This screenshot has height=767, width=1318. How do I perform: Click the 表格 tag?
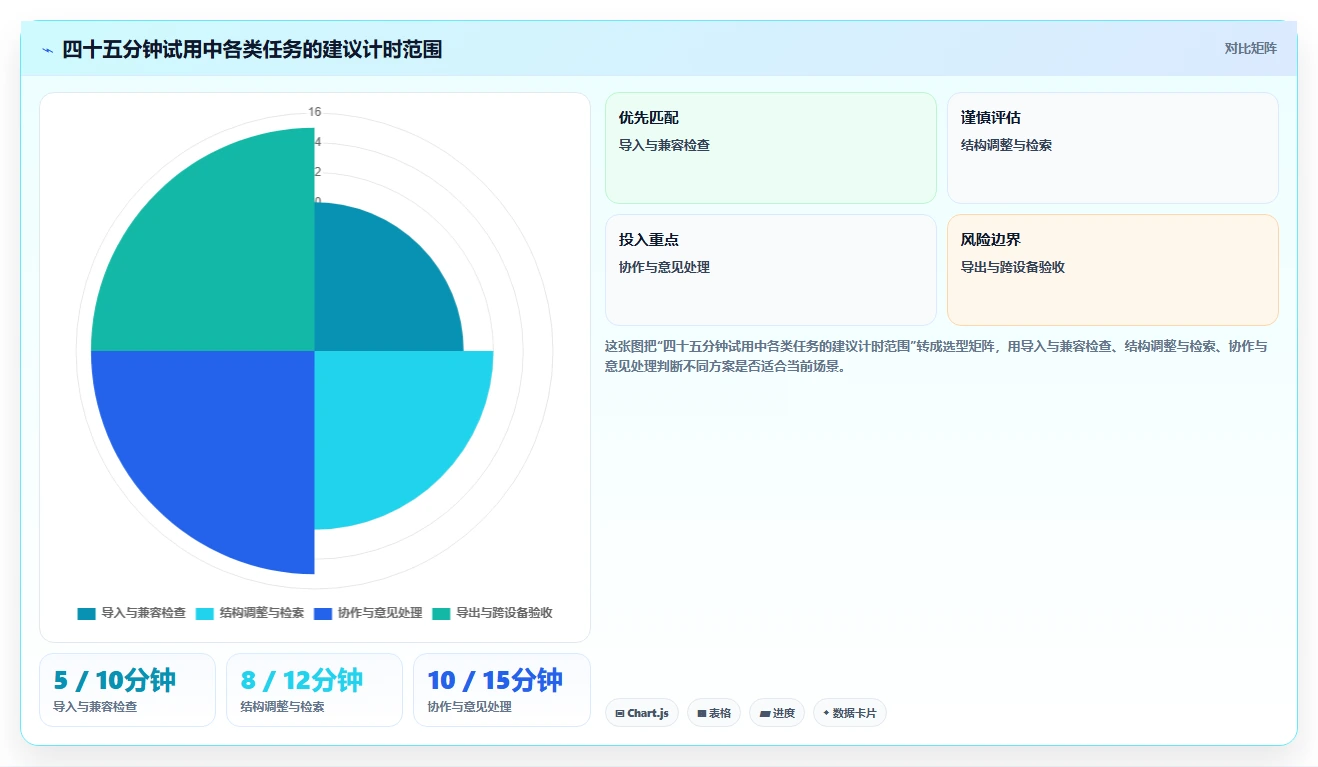pos(714,713)
